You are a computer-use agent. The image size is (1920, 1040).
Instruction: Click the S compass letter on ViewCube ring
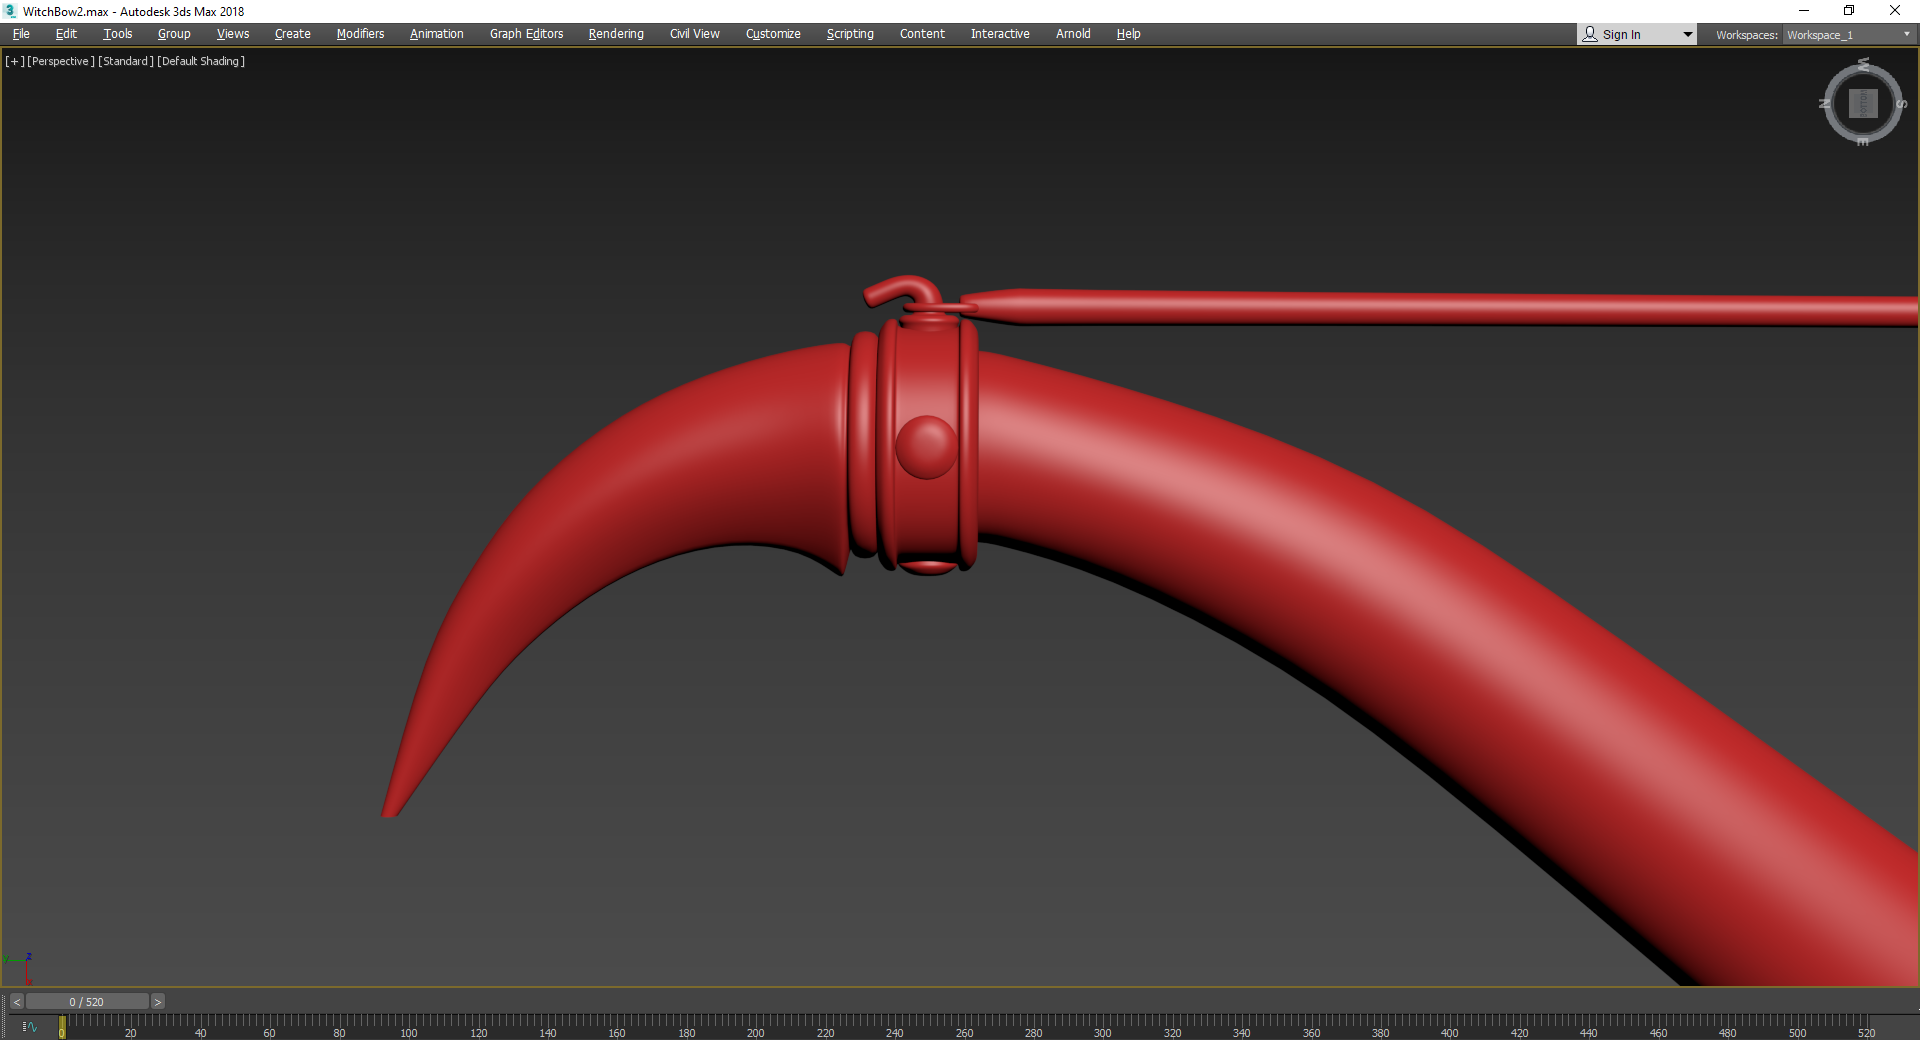coord(1902,104)
